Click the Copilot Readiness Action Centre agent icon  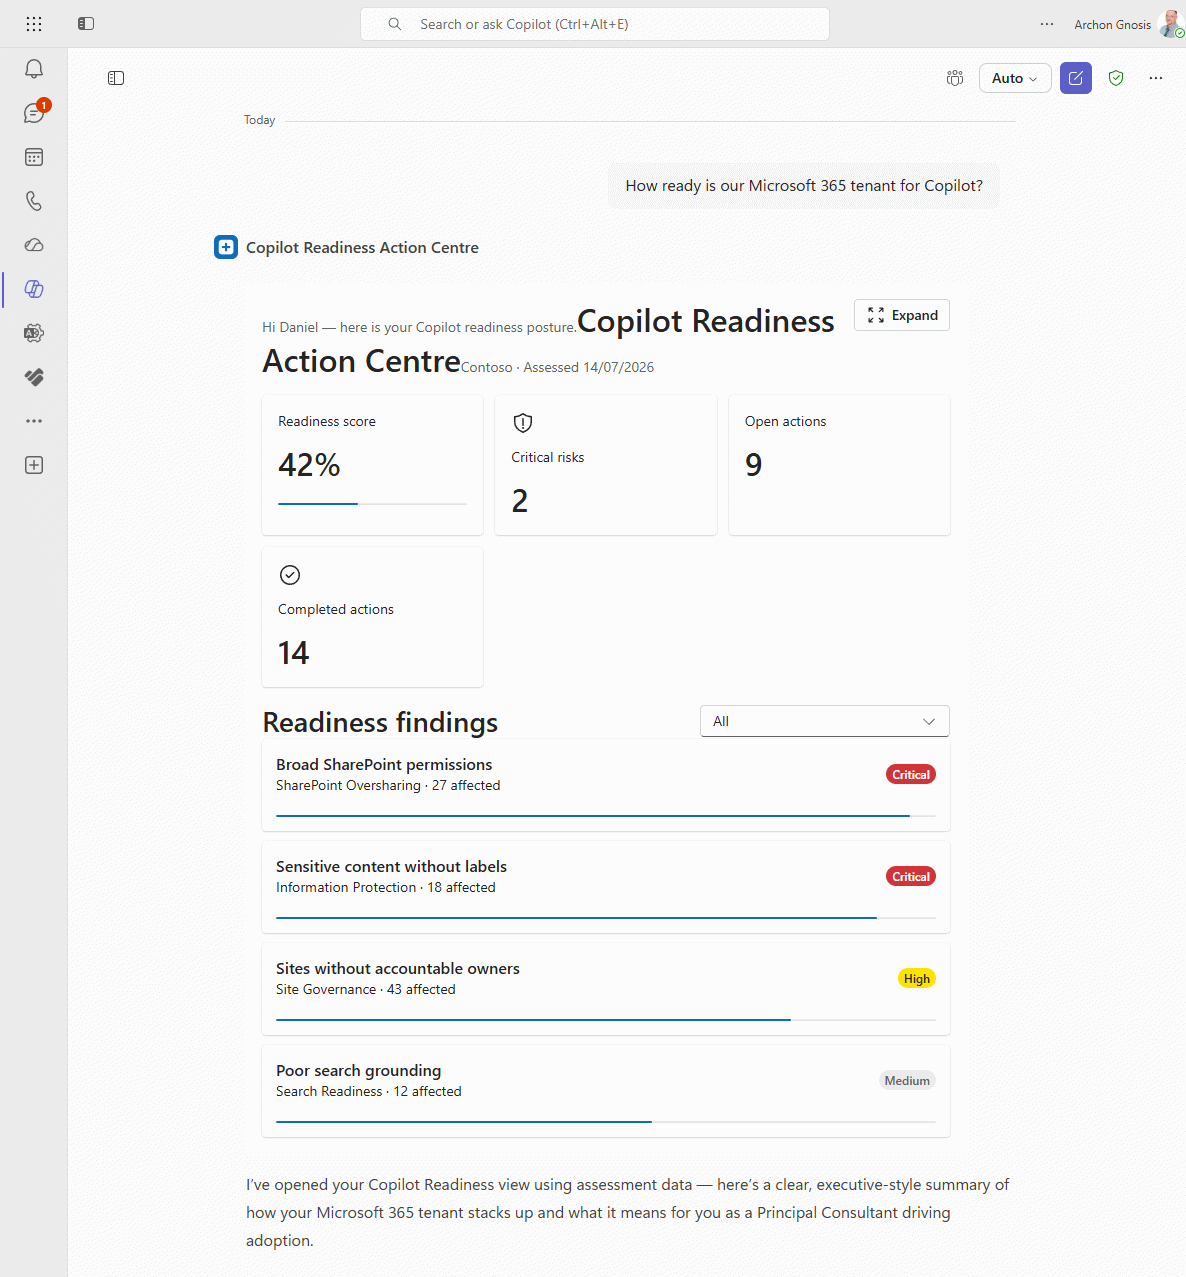(x=226, y=247)
